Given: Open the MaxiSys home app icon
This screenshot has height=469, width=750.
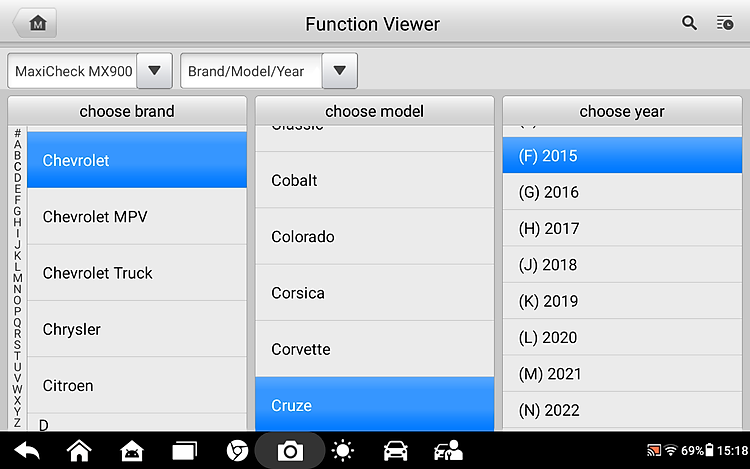Looking at the screenshot, I should pyautogui.click(x=132, y=451).
